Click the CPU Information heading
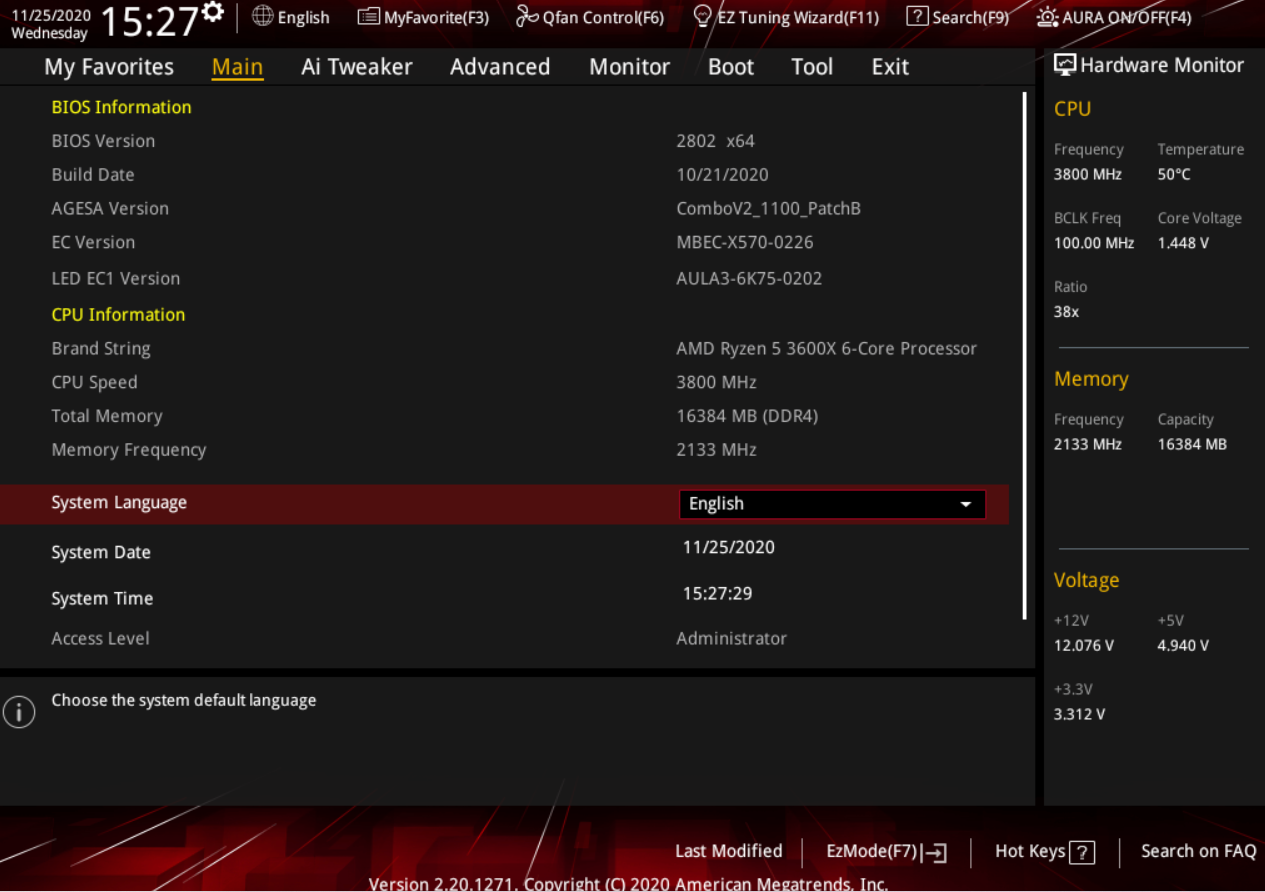Viewport: 1265px width, 892px height. click(118, 314)
